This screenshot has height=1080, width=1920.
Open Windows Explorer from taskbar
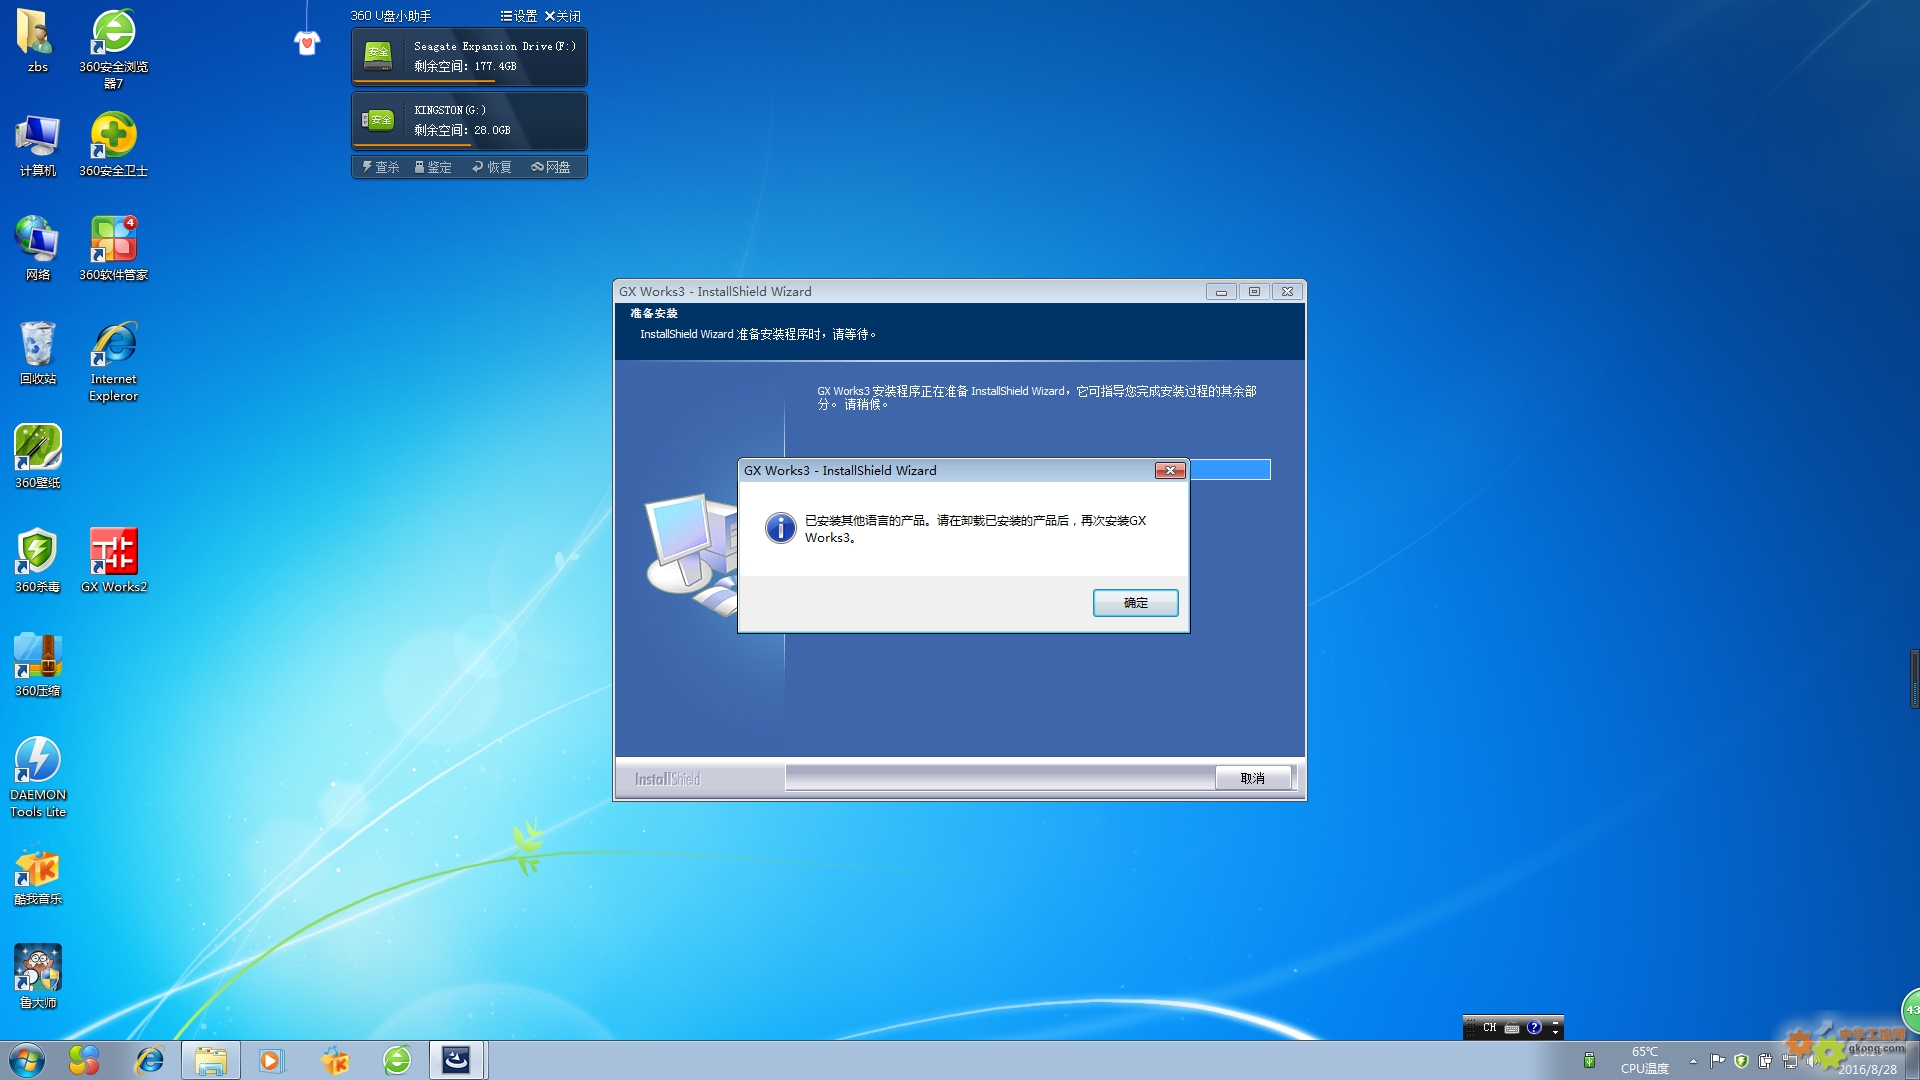(211, 1060)
